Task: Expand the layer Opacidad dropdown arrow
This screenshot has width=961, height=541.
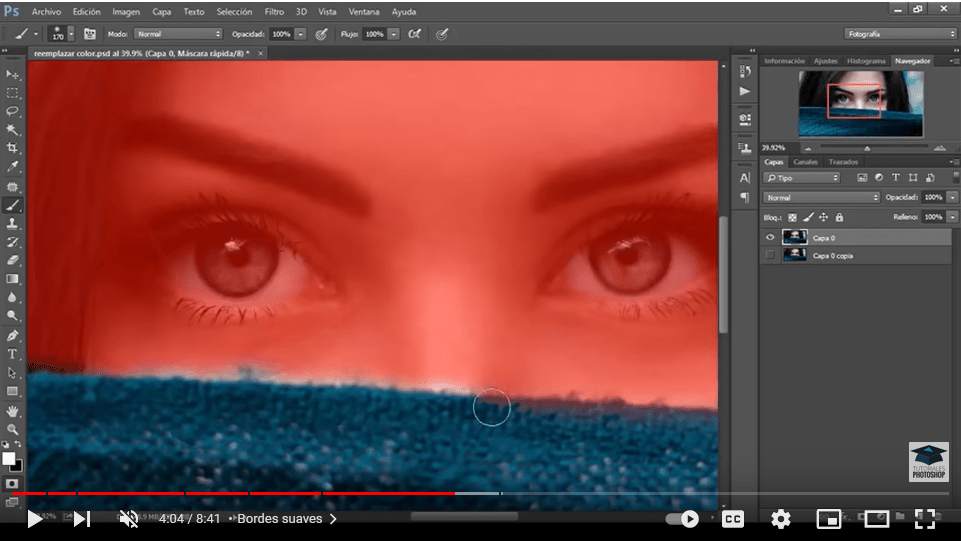Action: click(952, 197)
